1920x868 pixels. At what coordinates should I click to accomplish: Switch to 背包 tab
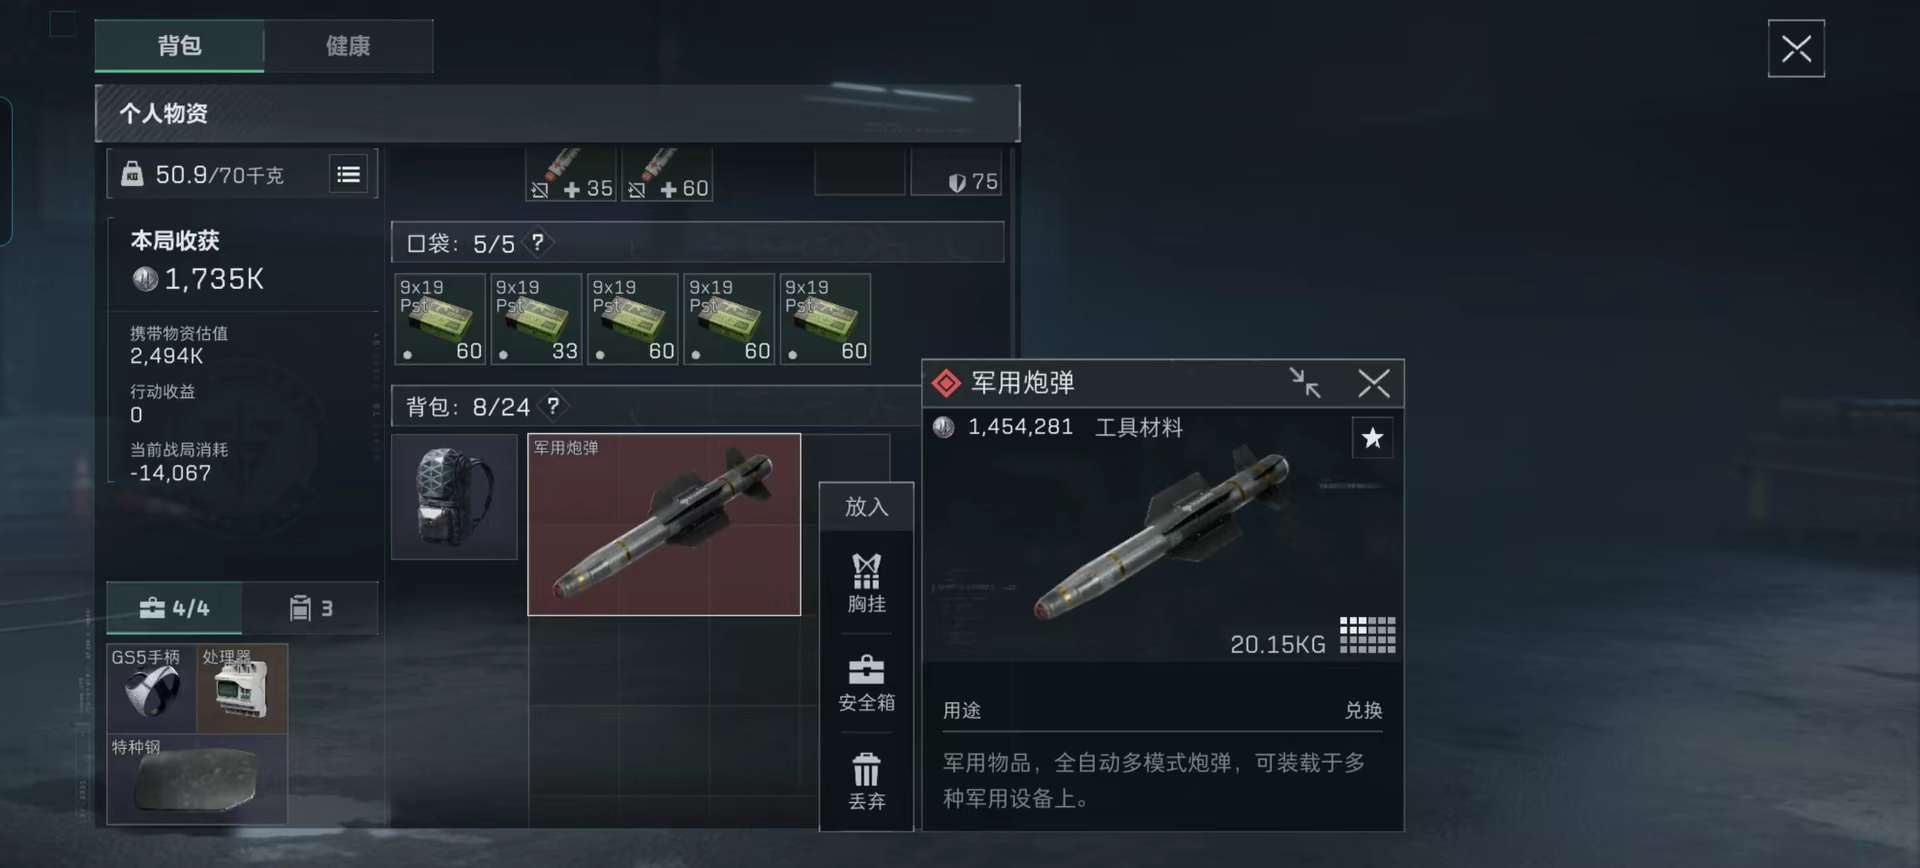click(x=179, y=46)
